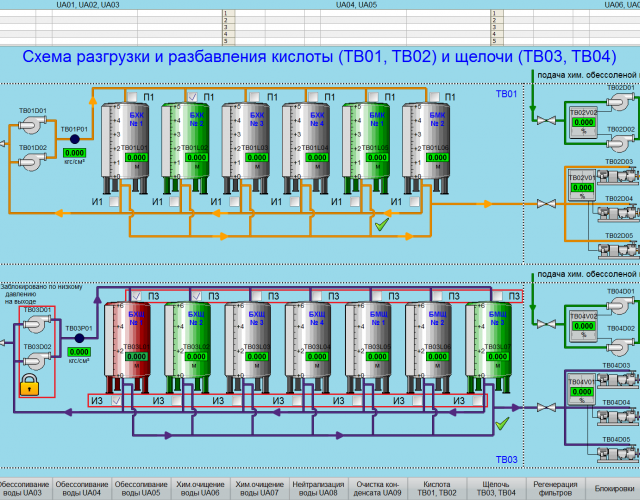Toggle the checked П1 box above БХК №2

coord(194,96)
